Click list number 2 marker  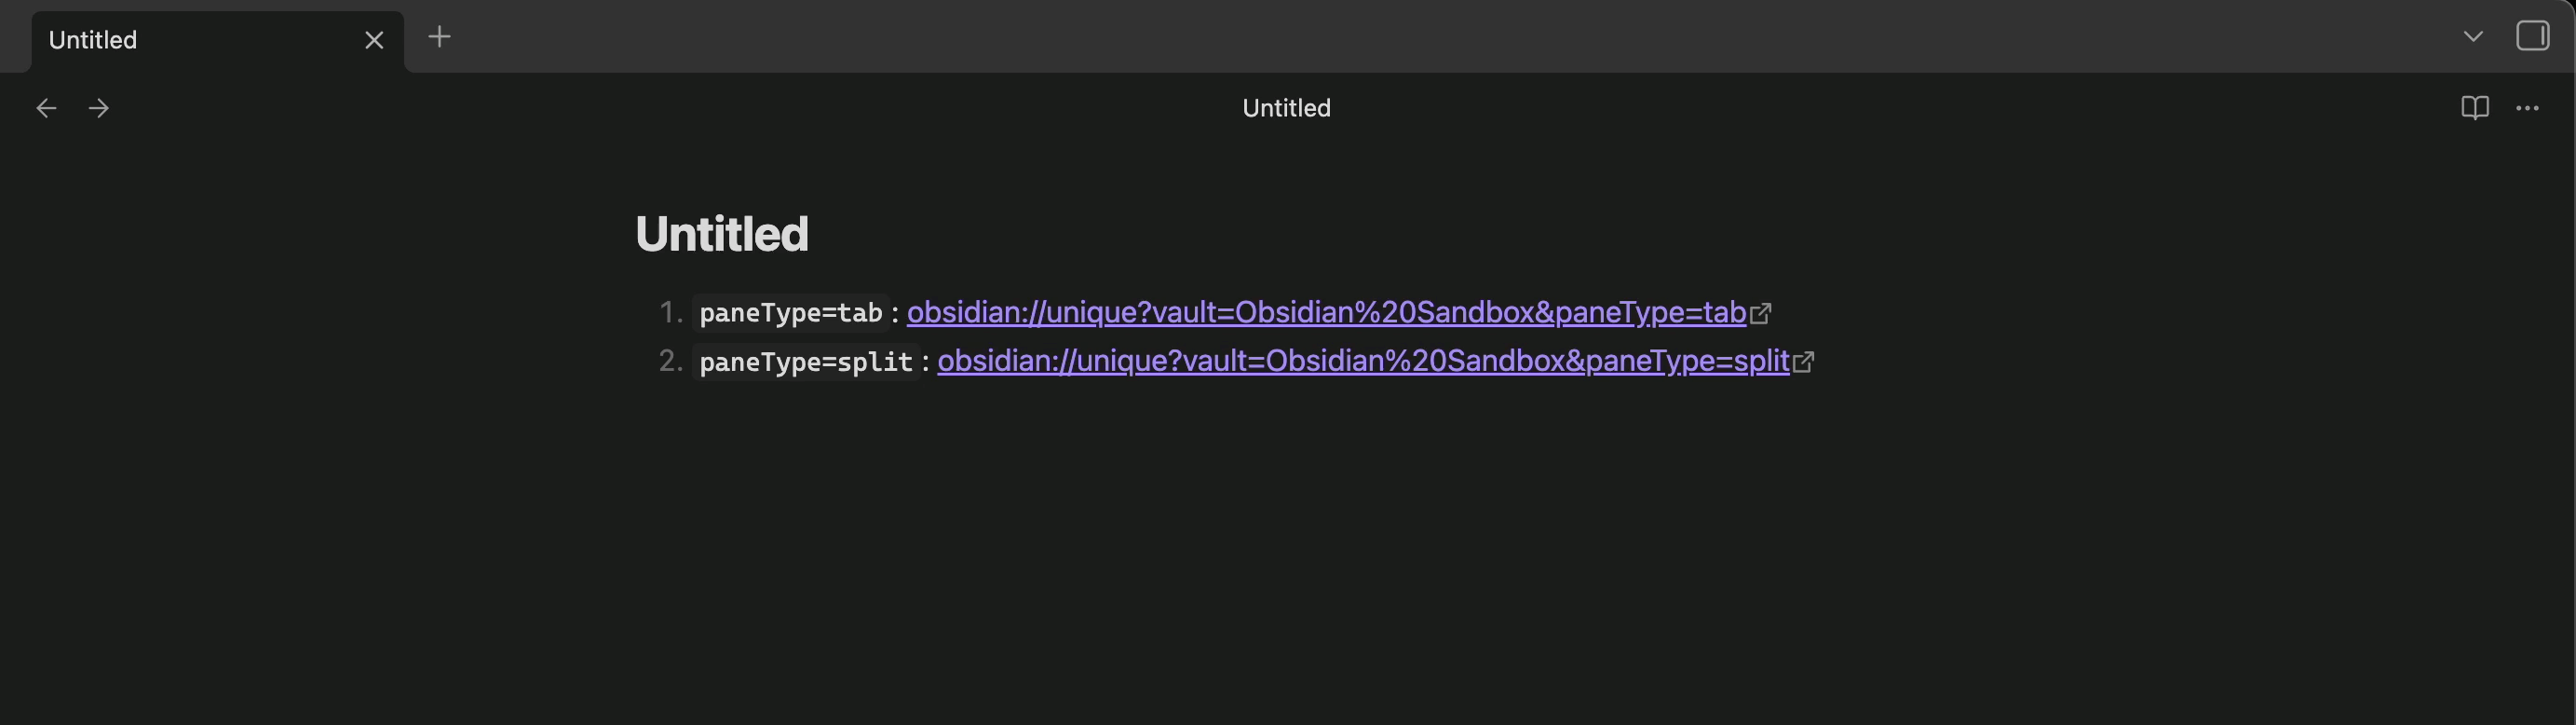pyautogui.click(x=671, y=361)
